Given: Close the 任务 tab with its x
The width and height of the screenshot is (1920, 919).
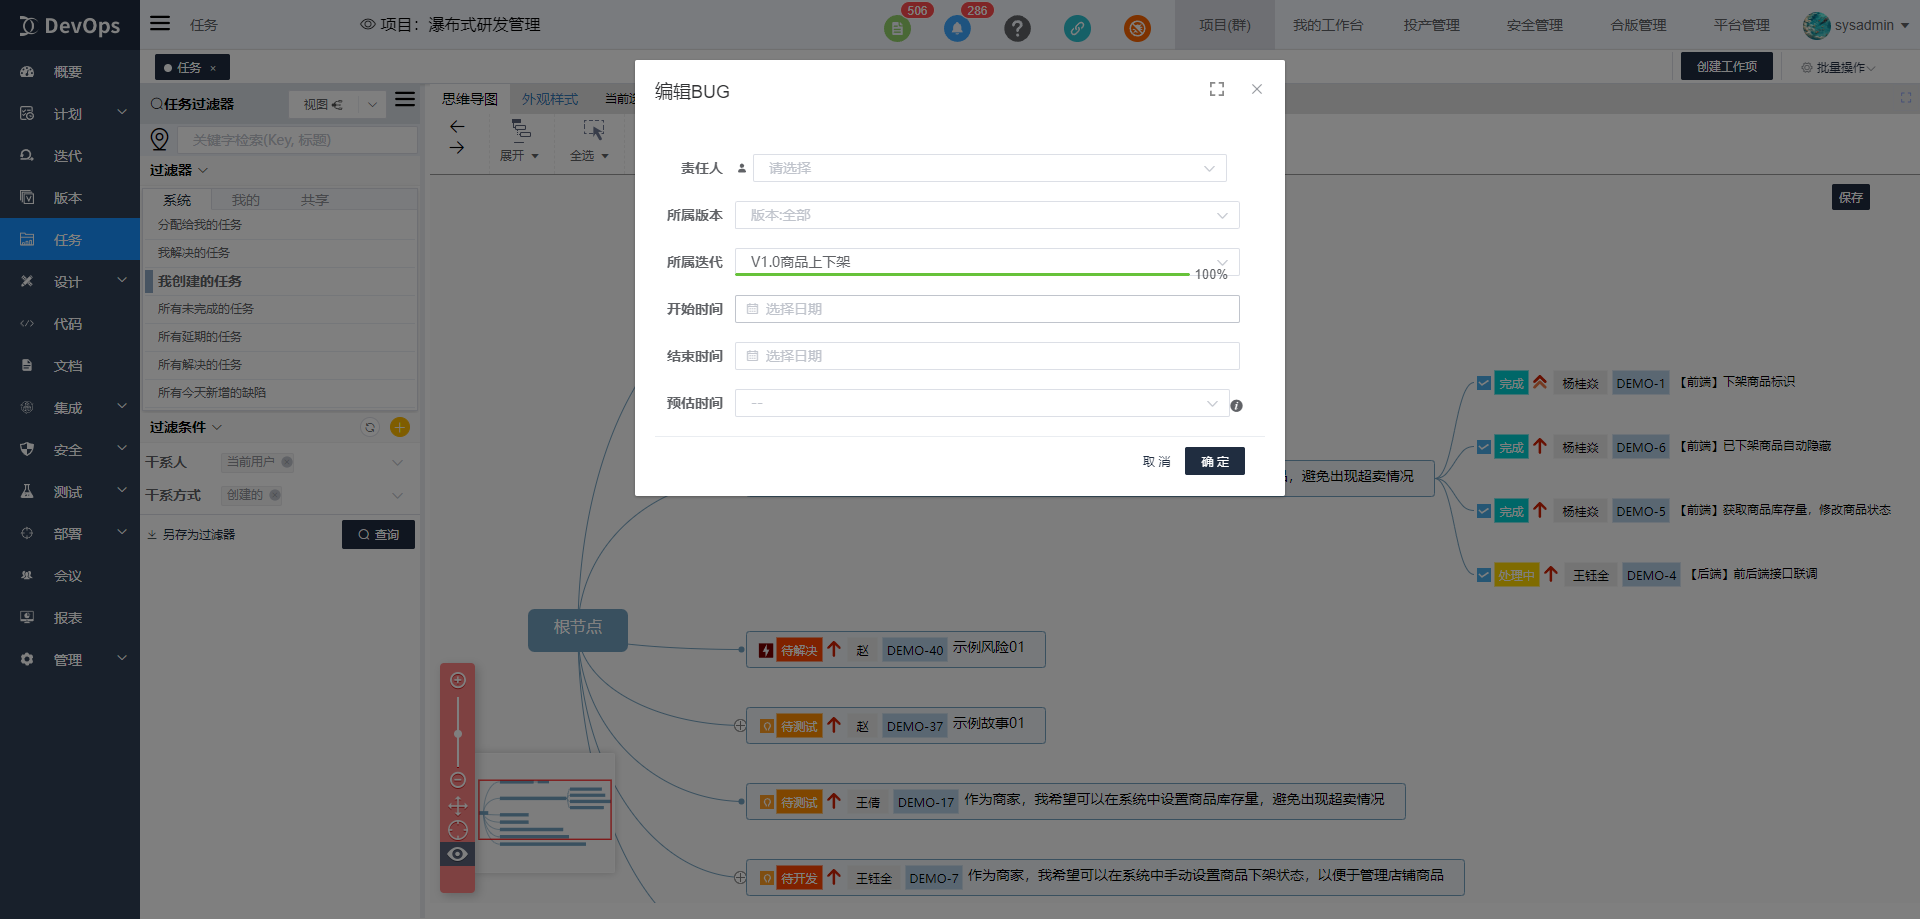Looking at the screenshot, I should point(213,68).
